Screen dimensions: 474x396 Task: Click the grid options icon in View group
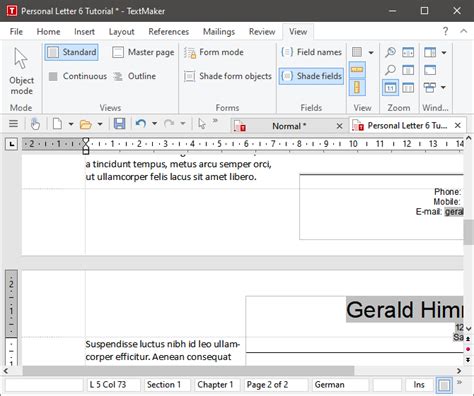357,52
